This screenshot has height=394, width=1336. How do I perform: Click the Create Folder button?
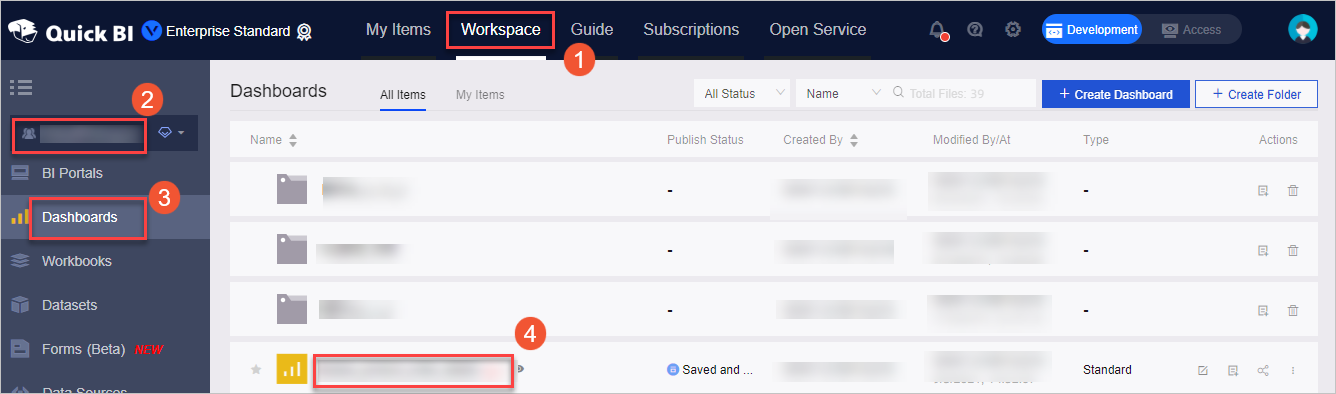(1256, 94)
